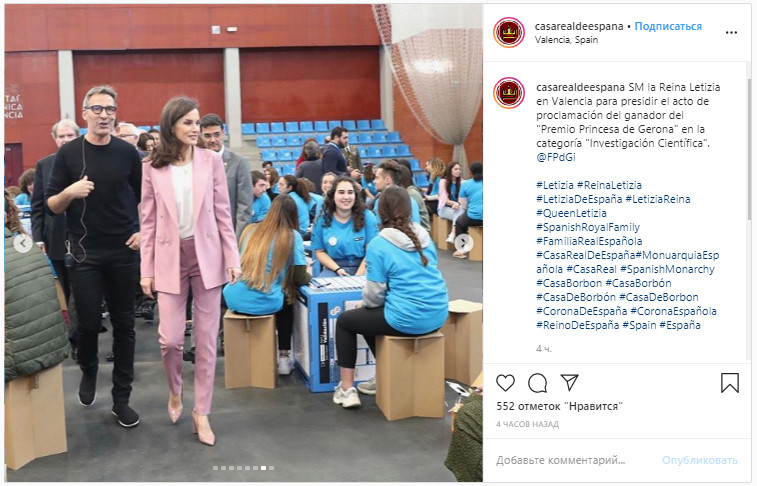Image resolution: width=757 pixels, height=486 pixels.
Task: Open comments with the speech bubble icon
Action: point(537,383)
